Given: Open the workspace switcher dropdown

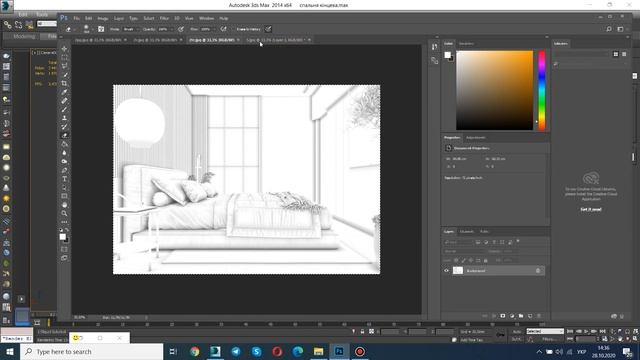Looking at the screenshot, I should (621, 29).
